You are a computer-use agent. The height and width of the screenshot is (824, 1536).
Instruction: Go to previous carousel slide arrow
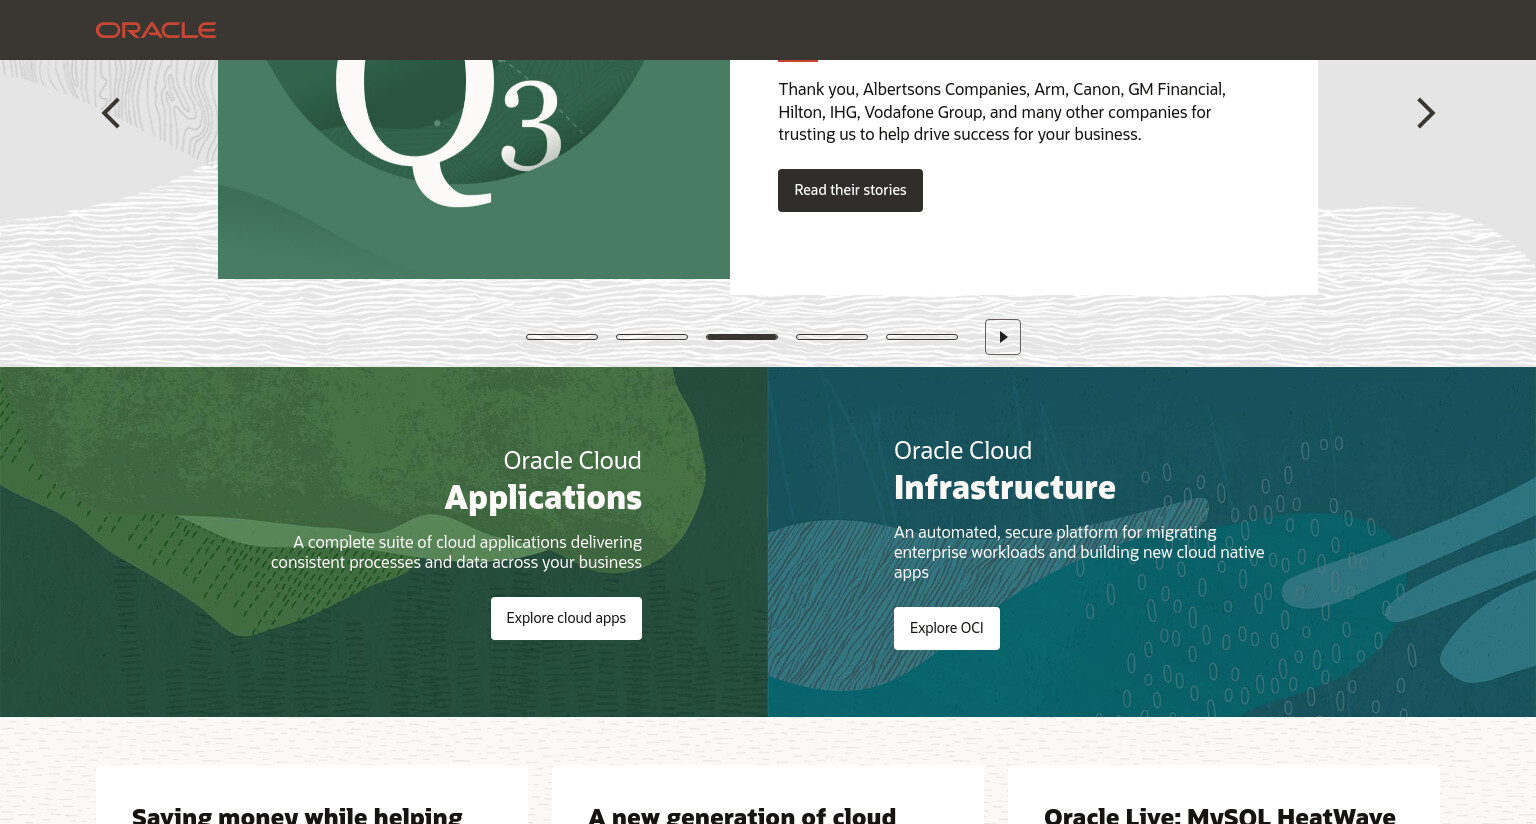point(111,113)
